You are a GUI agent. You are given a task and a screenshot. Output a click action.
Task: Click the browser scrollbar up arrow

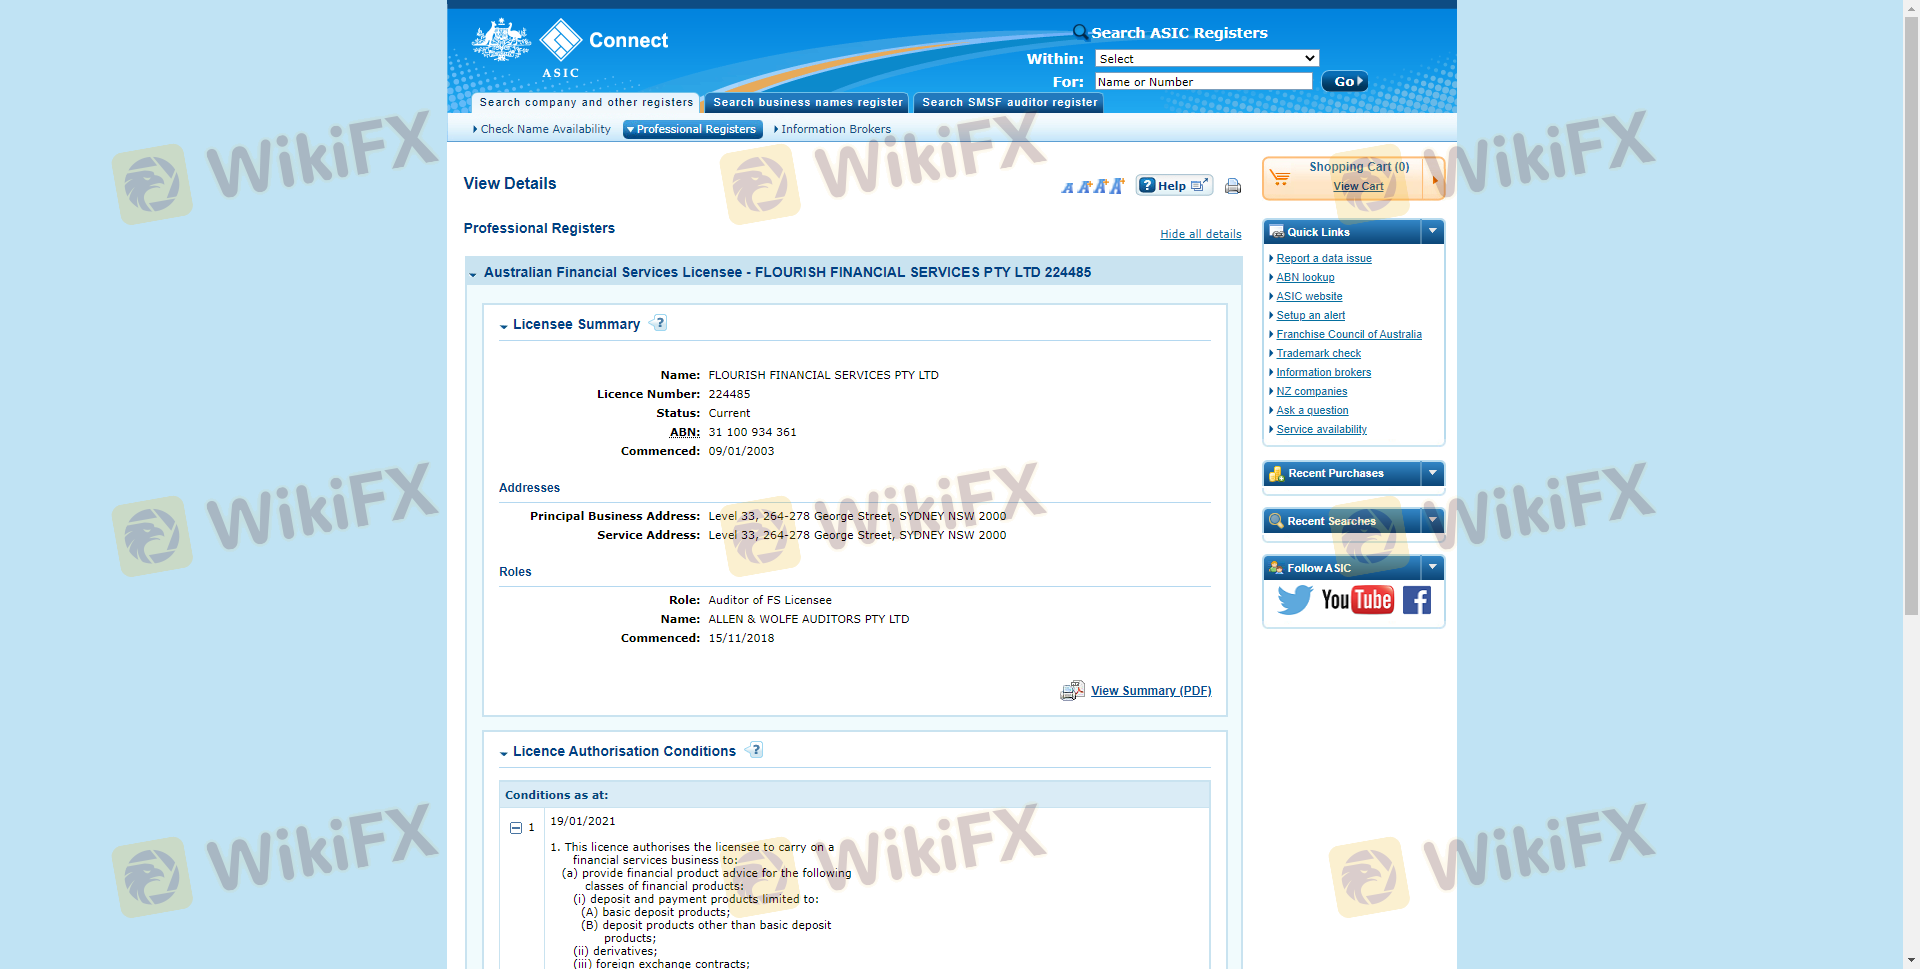click(1911, 8)
